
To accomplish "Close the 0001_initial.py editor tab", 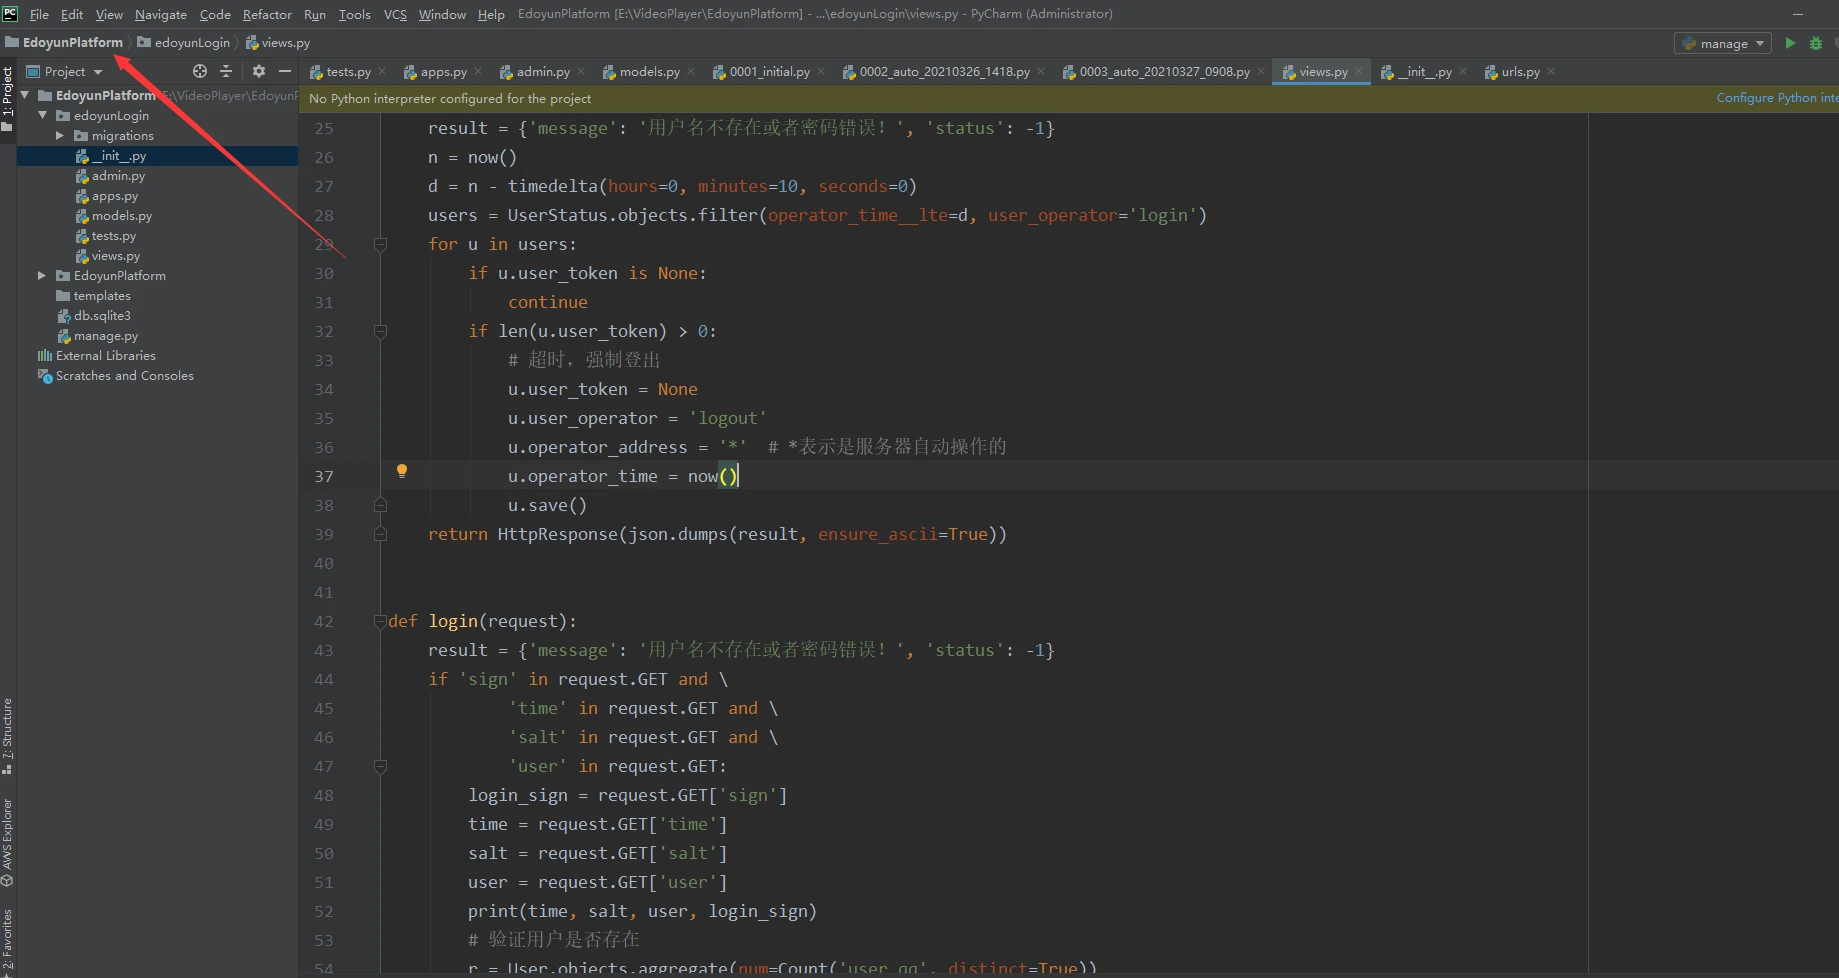I will click(821, 71).
